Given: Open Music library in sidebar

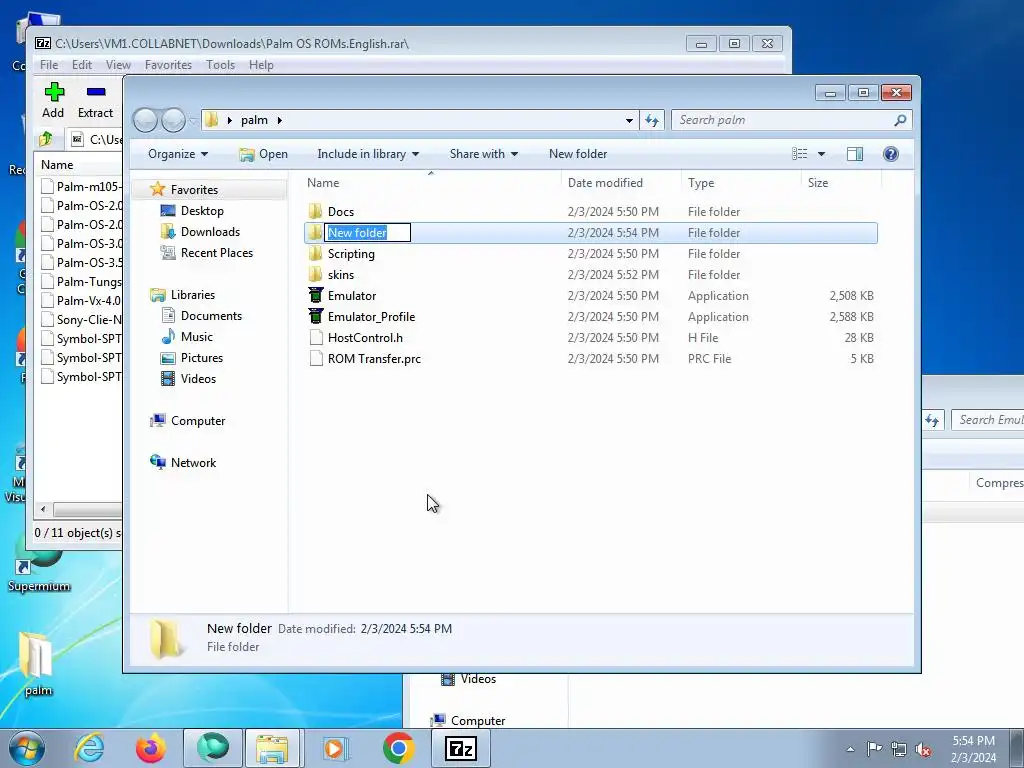Looking at the screenshot, I should click(x=196, y=336).
